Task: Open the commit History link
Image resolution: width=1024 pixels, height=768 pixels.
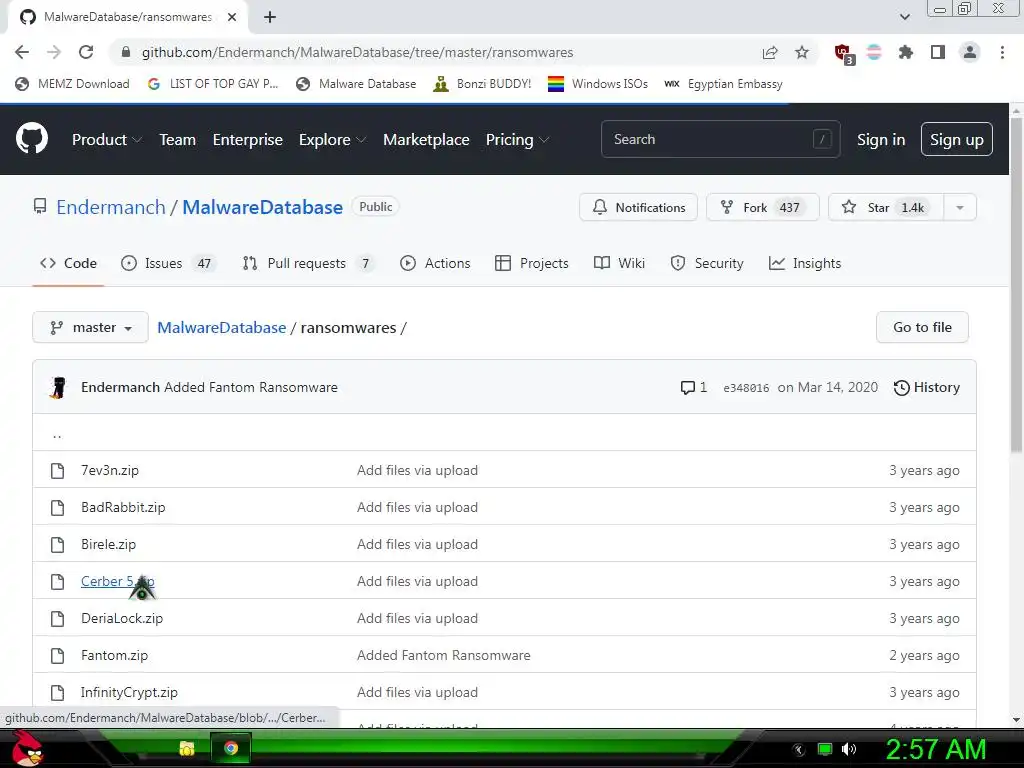Action: tap(927, 387)
